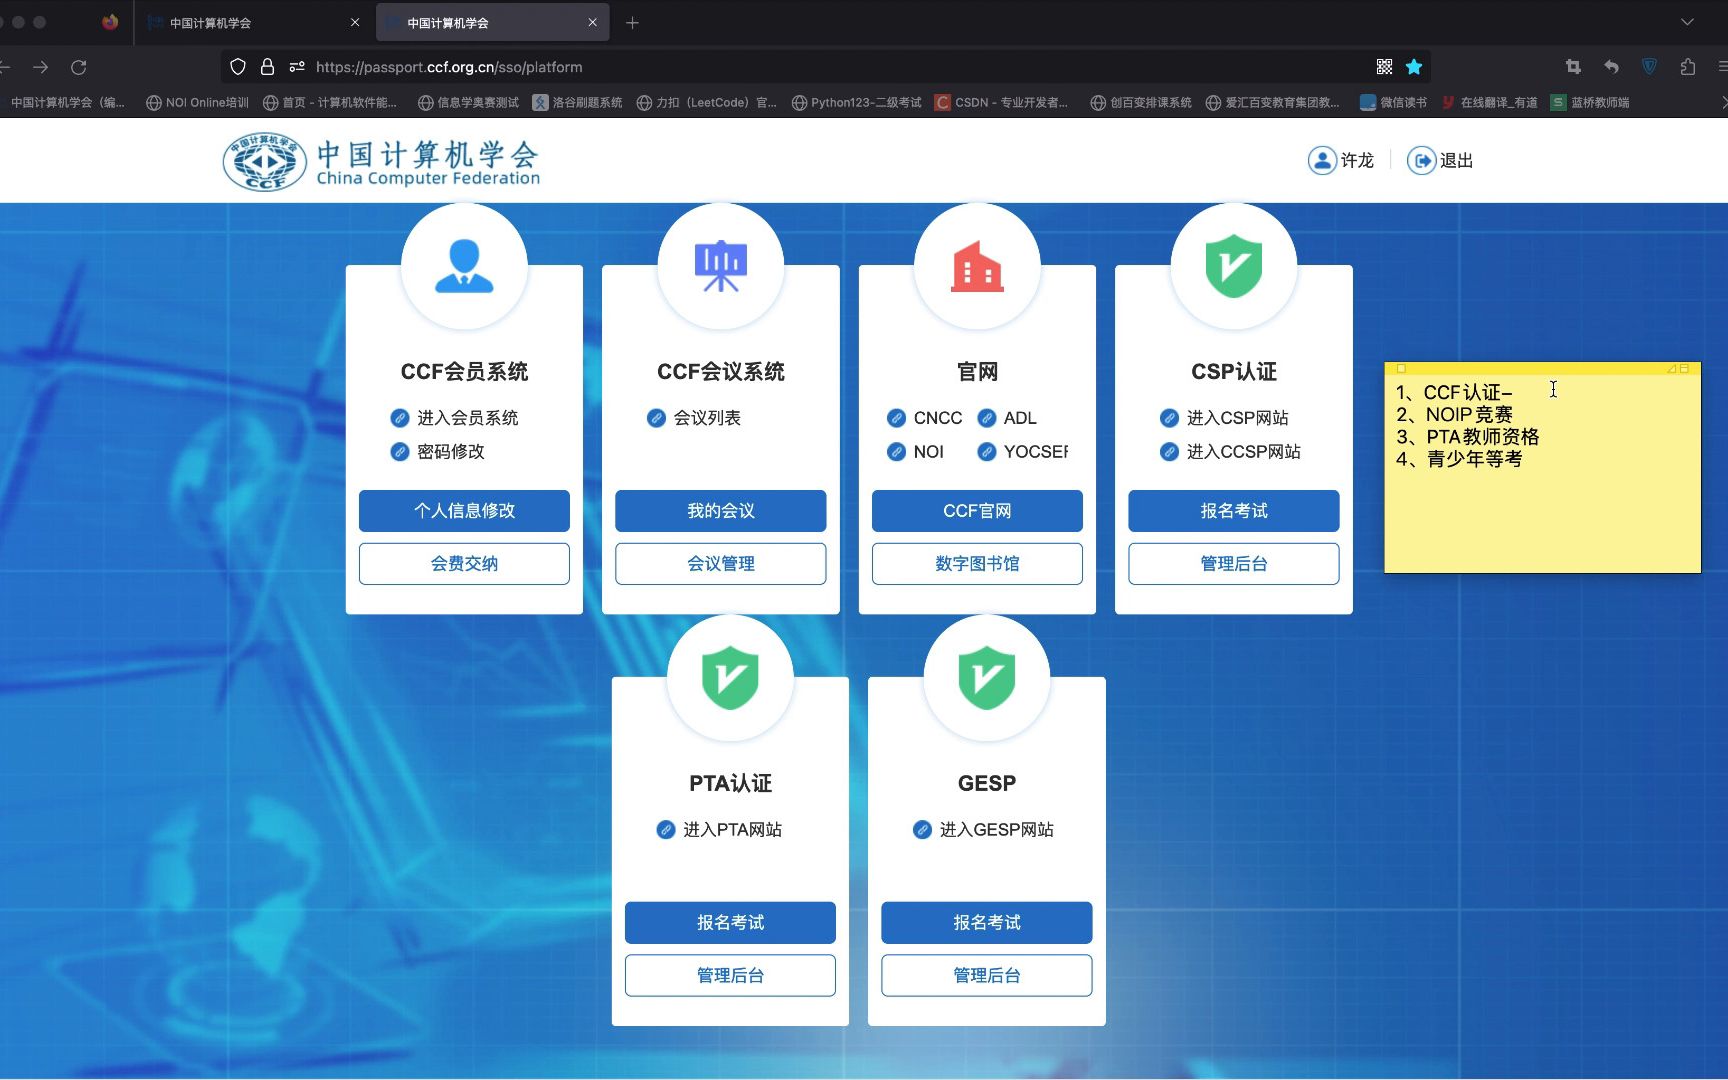Image resolution: width=1728 pixels, height=1080 pixels.
Task: Click the 数字图书馆 button
Action: [977, 564]
